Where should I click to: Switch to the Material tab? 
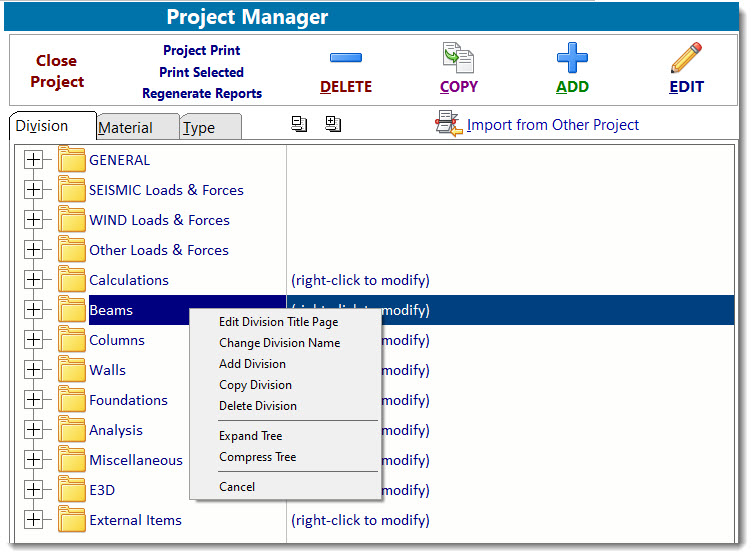pos(126,128)
